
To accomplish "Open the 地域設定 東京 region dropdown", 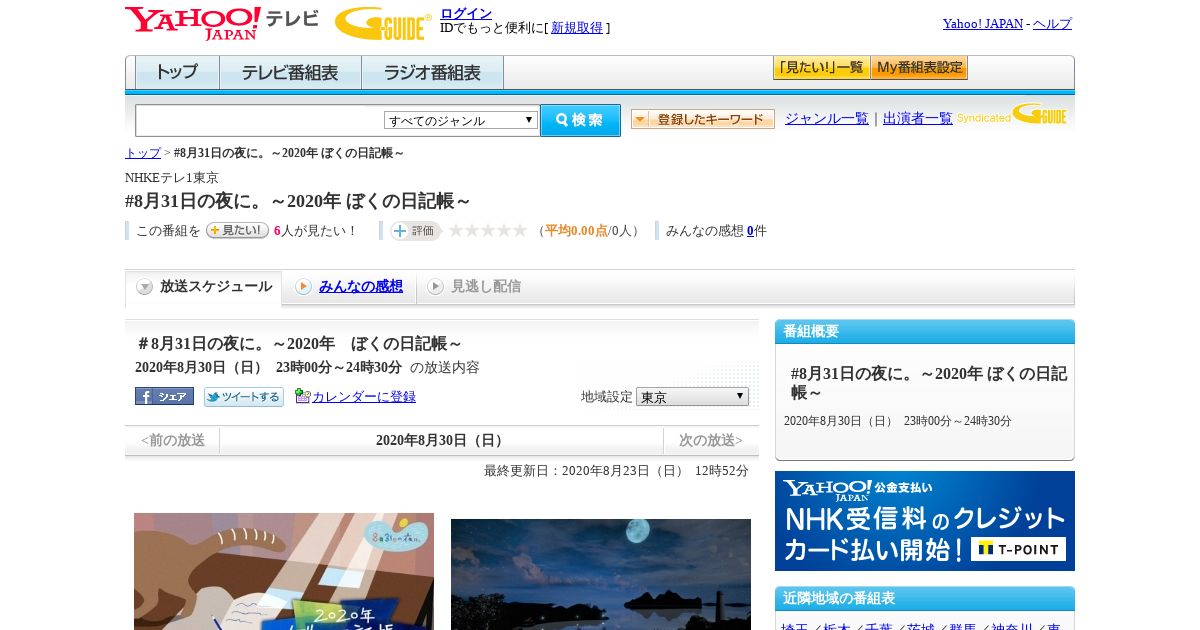I will 692,397.
